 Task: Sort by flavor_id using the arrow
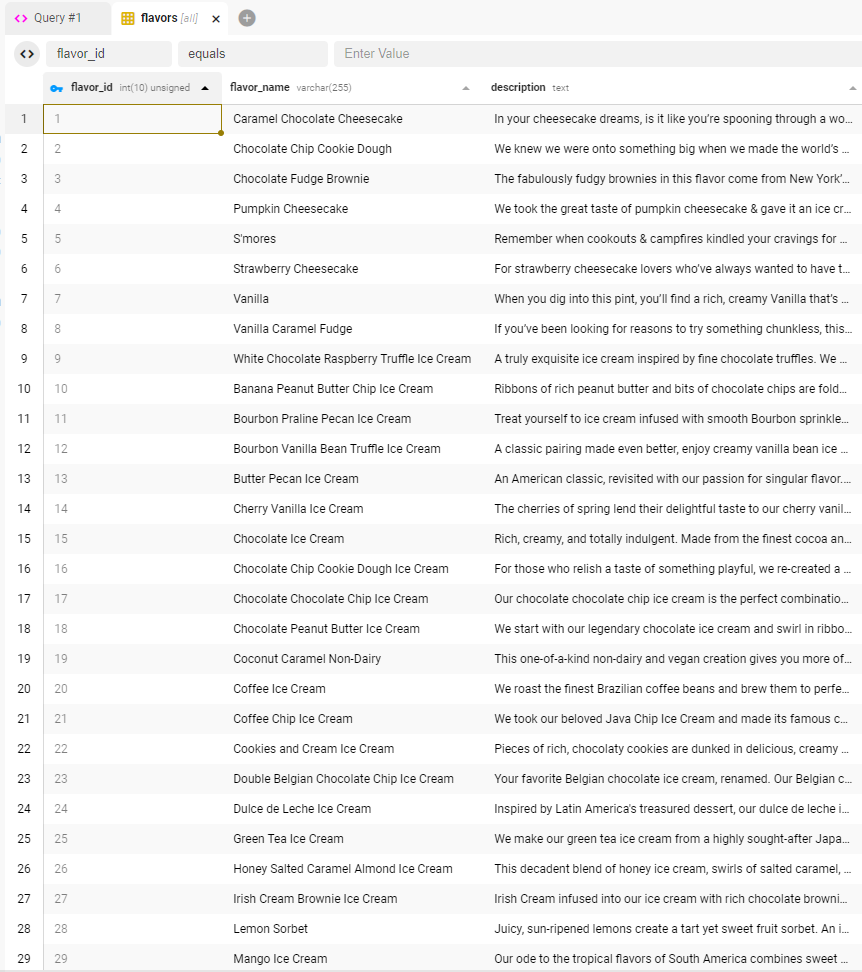pyautogui.click(x=205, y=88)
